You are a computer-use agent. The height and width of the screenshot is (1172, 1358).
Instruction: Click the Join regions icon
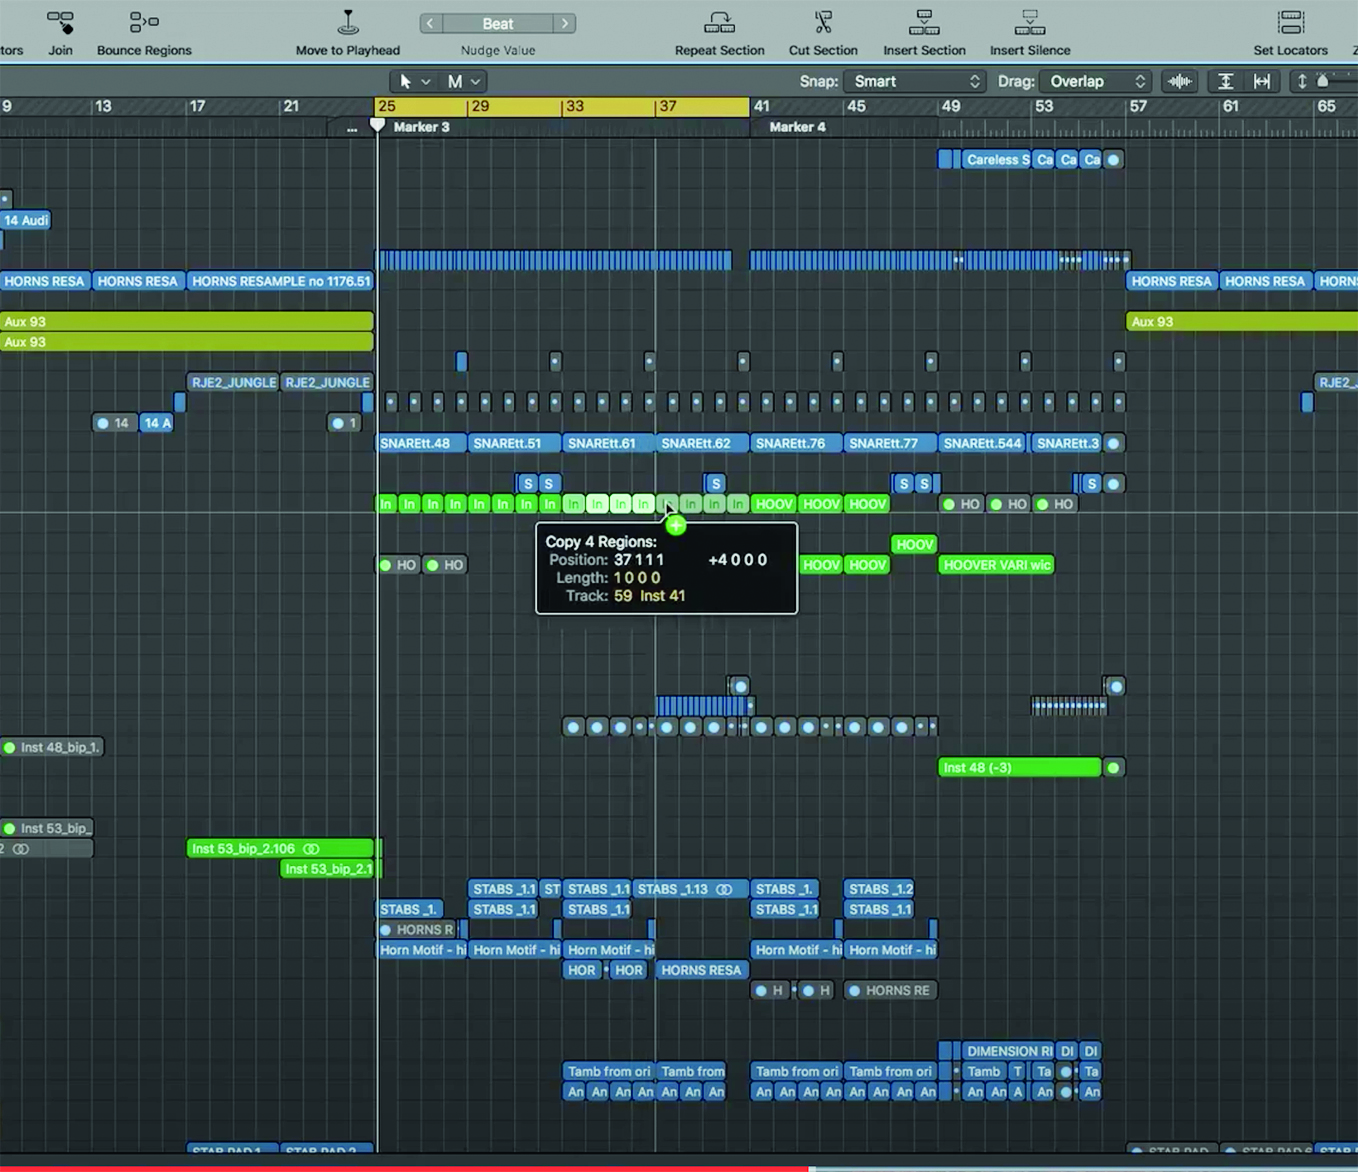60,22
